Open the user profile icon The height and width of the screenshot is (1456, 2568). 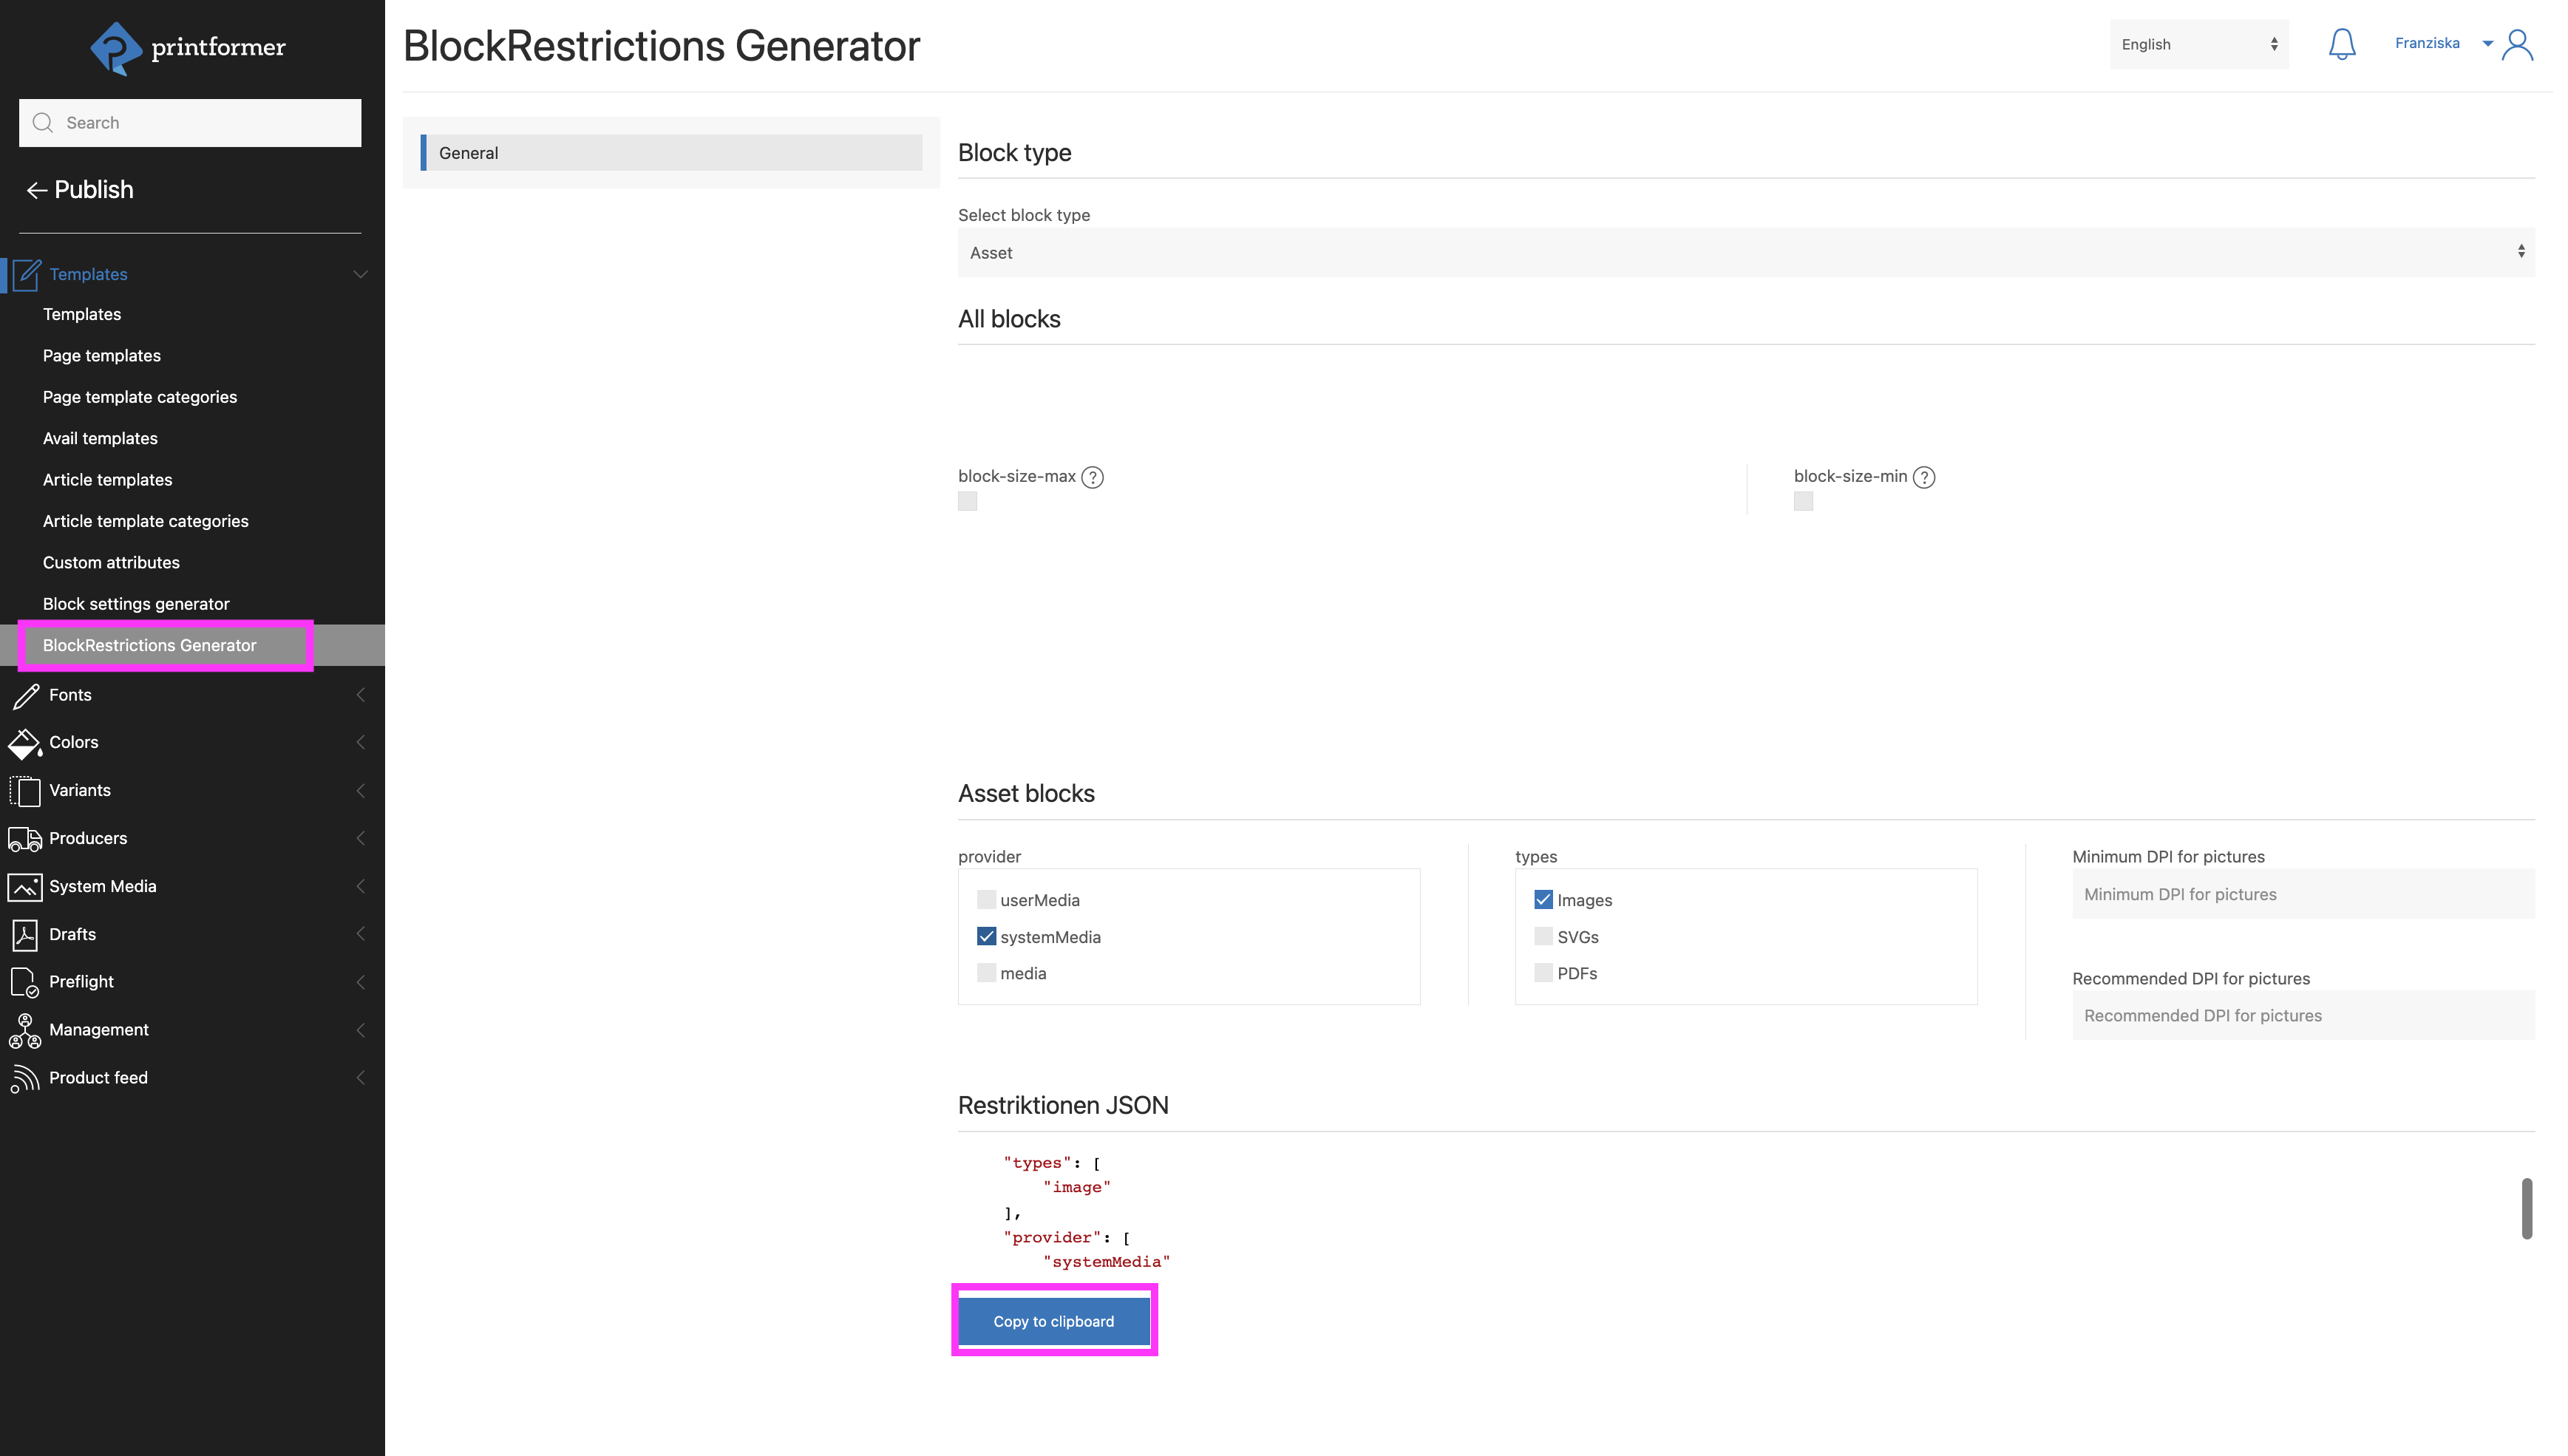[2519, 44]
